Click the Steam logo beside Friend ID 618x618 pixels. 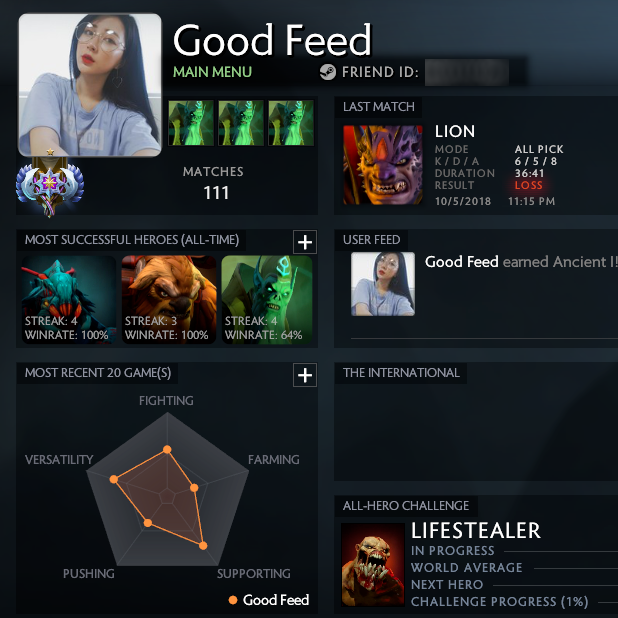coord(328,72)
